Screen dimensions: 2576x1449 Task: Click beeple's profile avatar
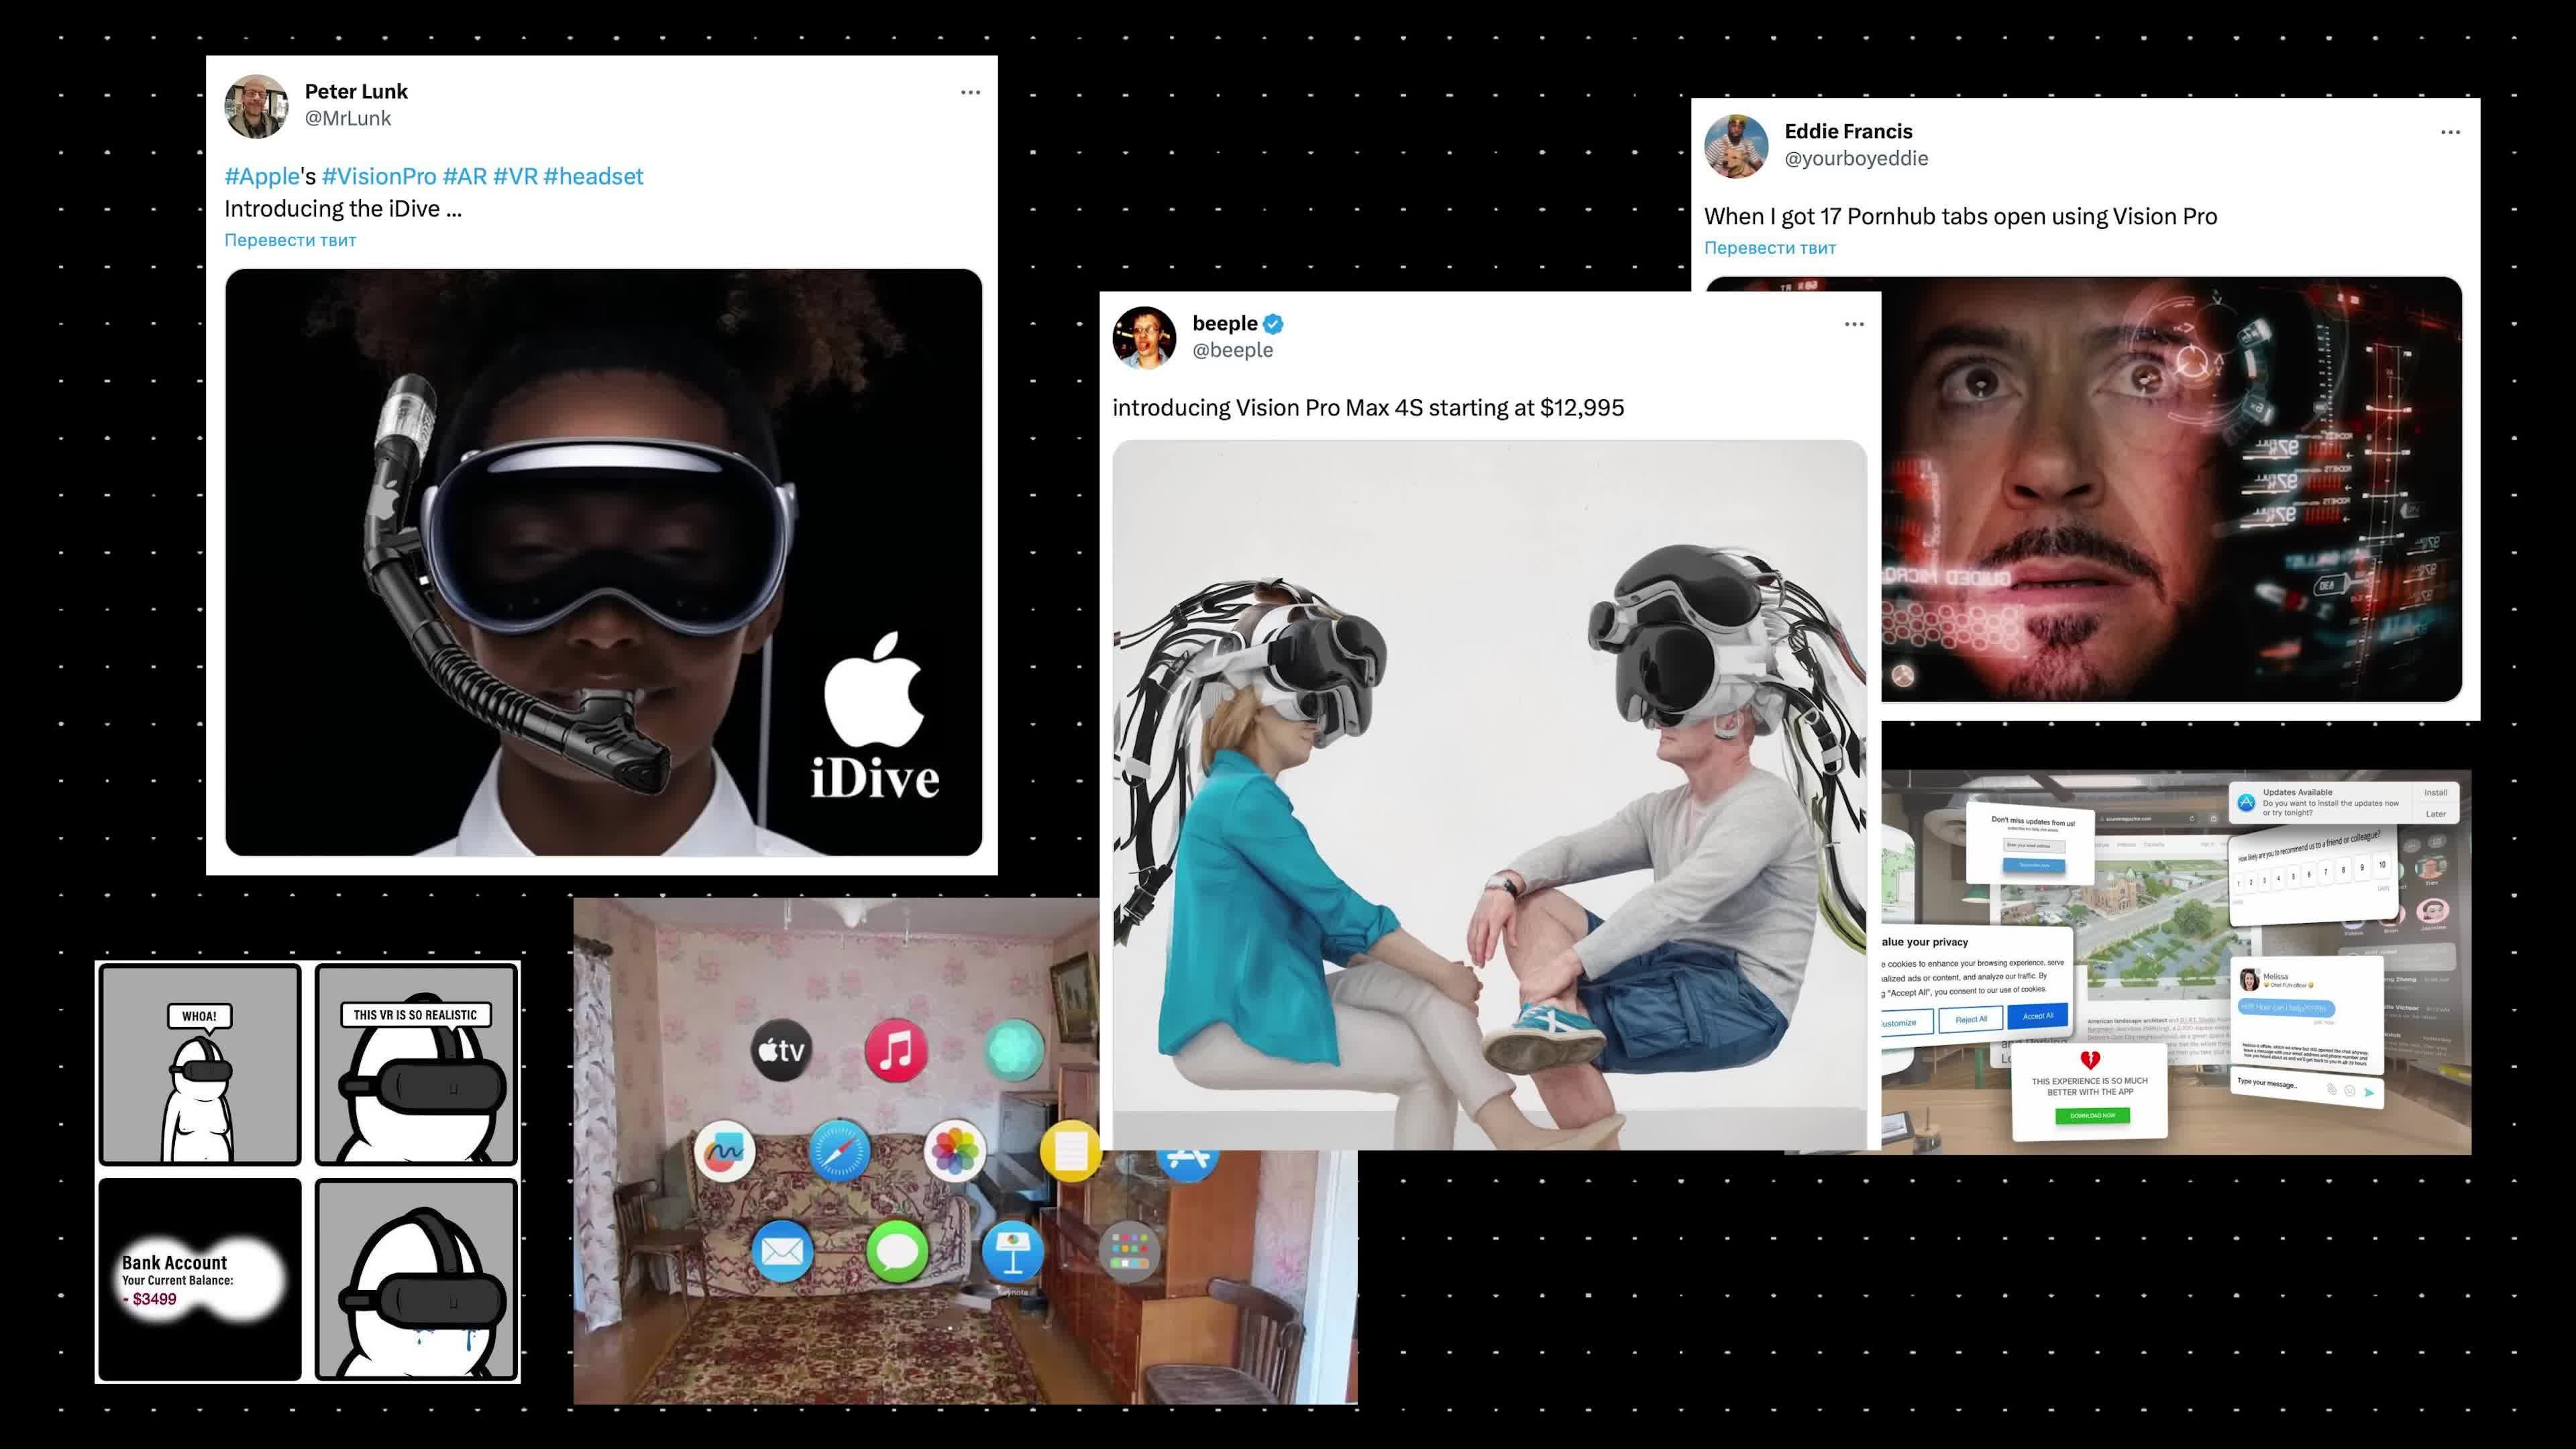1144,337
